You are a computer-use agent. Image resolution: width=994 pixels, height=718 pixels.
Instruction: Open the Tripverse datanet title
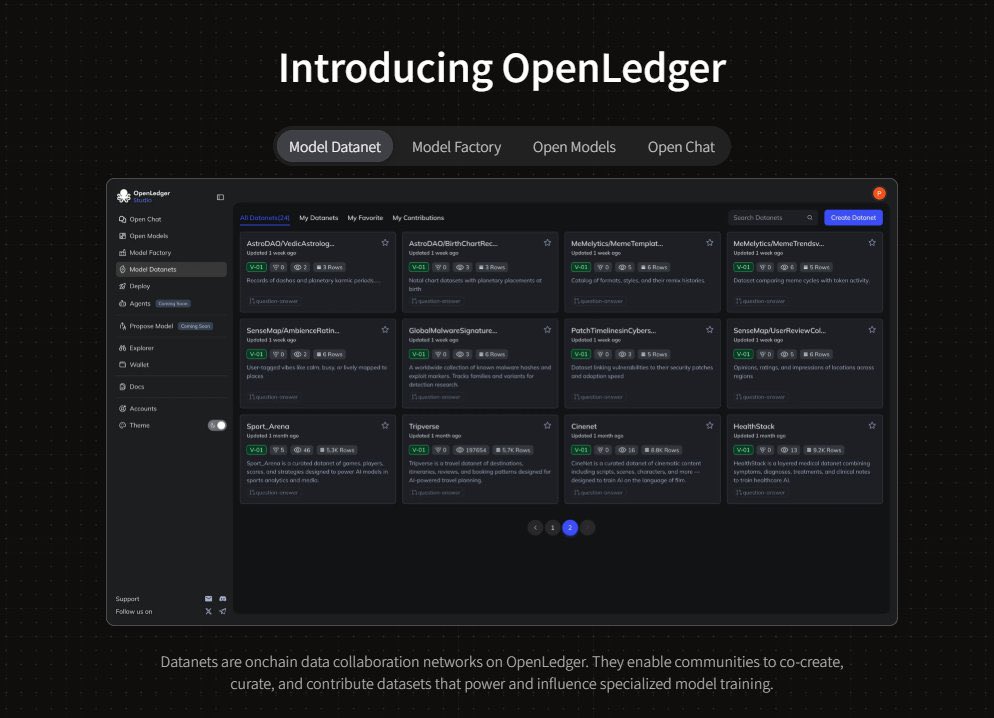click(423, 426)
